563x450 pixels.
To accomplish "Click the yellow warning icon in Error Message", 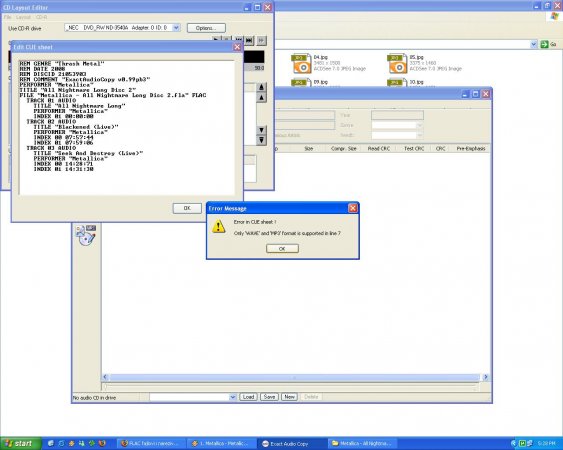I will [x=218, y=227].
